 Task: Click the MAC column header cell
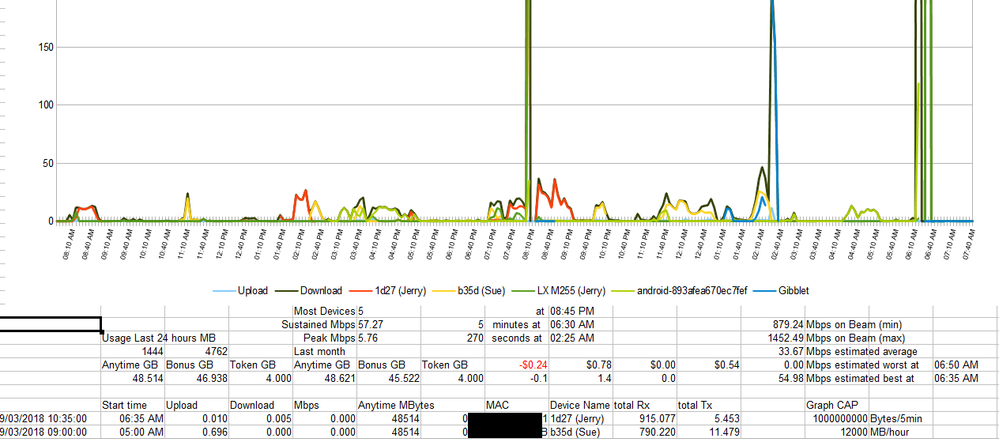(x=500, y=405)
